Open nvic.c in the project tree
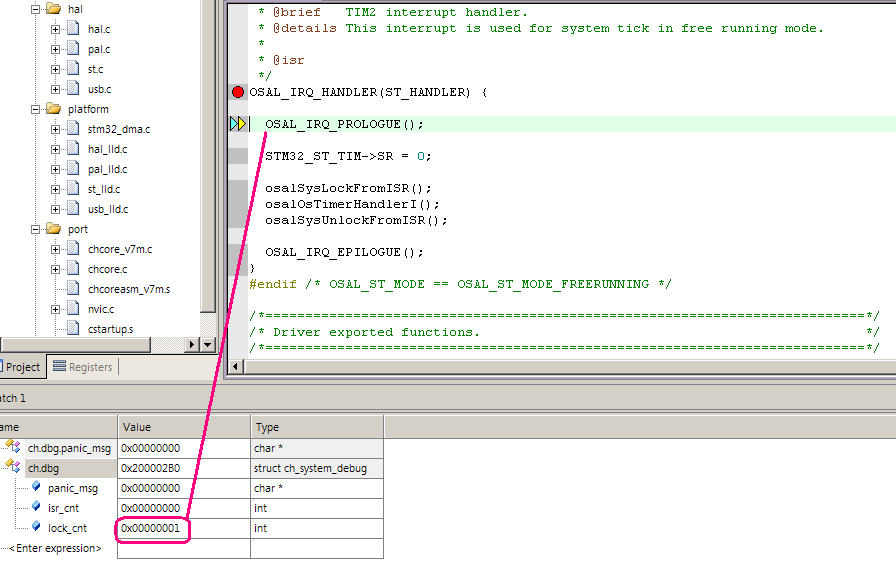This screenshot has width=896, height=563. (101, 309)
